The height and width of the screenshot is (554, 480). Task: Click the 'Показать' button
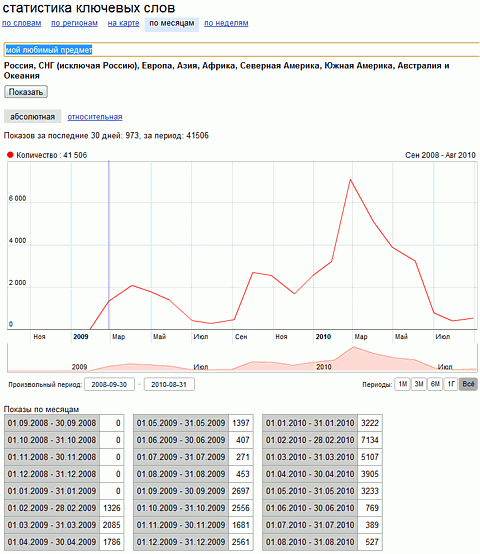[x=26, y=92]
